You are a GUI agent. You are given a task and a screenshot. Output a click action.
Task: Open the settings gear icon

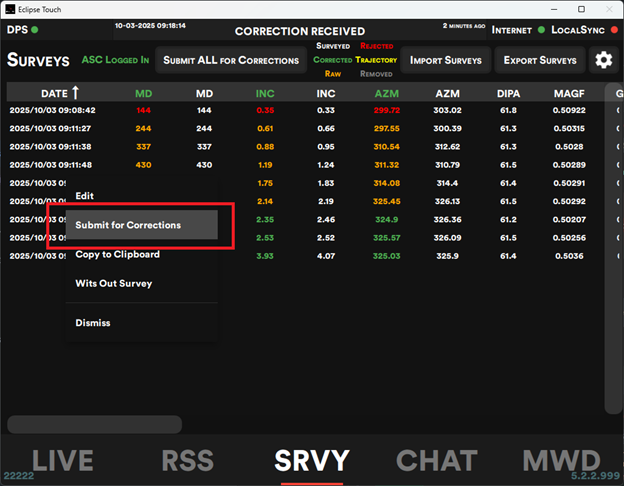(x=603, y=60)
